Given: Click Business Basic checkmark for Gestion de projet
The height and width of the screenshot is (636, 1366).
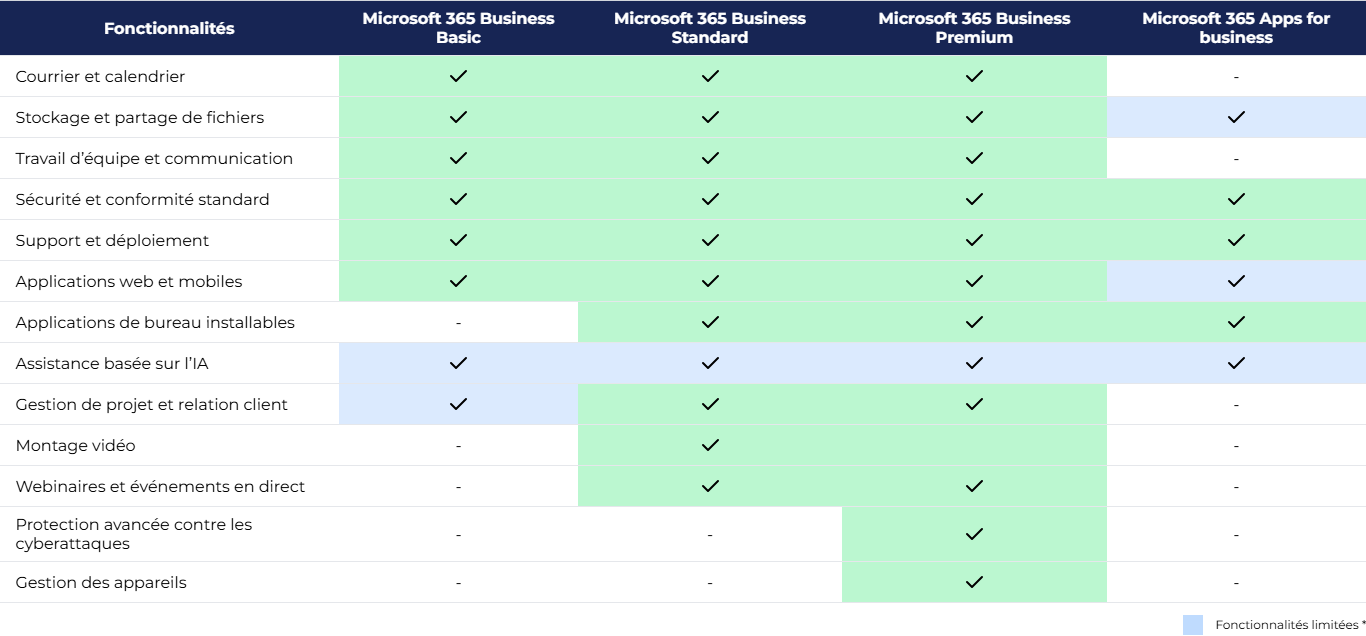Looking at the screenshot, I should 458,404.
